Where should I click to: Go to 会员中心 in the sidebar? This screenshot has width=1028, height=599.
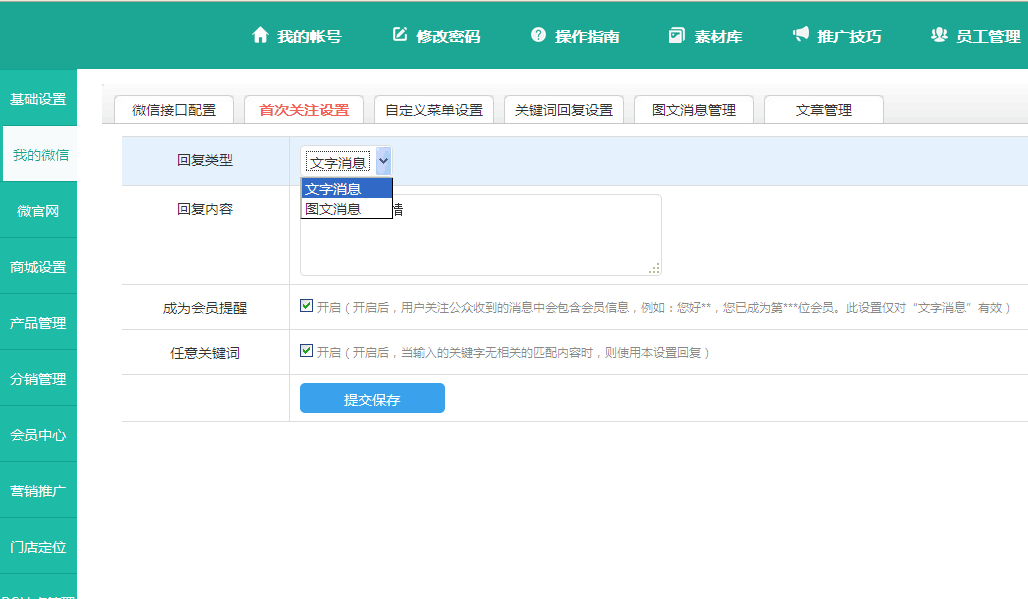(x=38, y=435)
